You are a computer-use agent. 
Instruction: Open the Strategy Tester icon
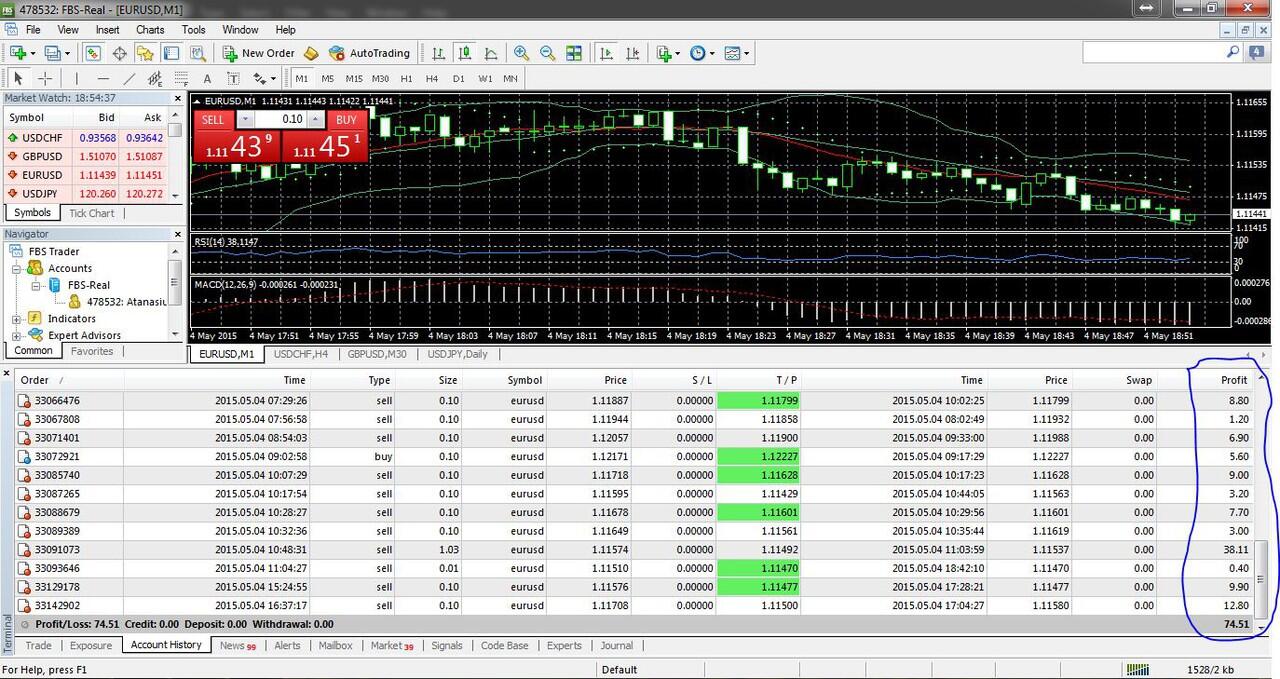(x=197, y=53)
